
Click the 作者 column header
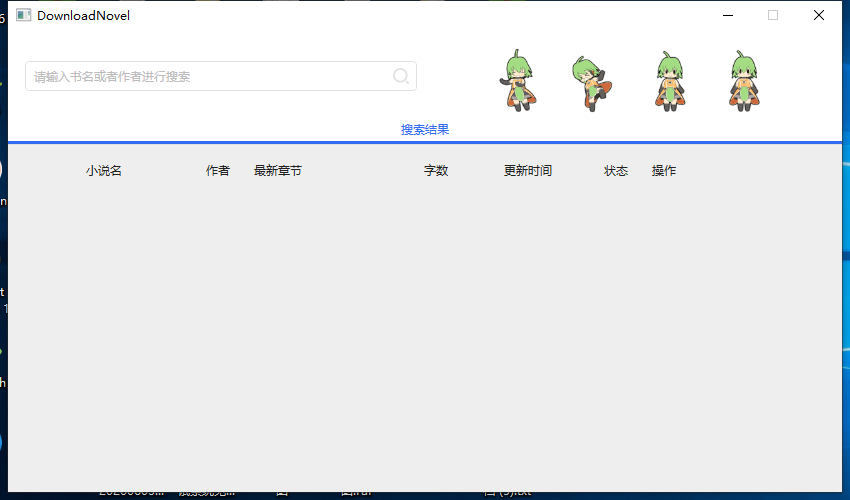(x=218, y=171)
